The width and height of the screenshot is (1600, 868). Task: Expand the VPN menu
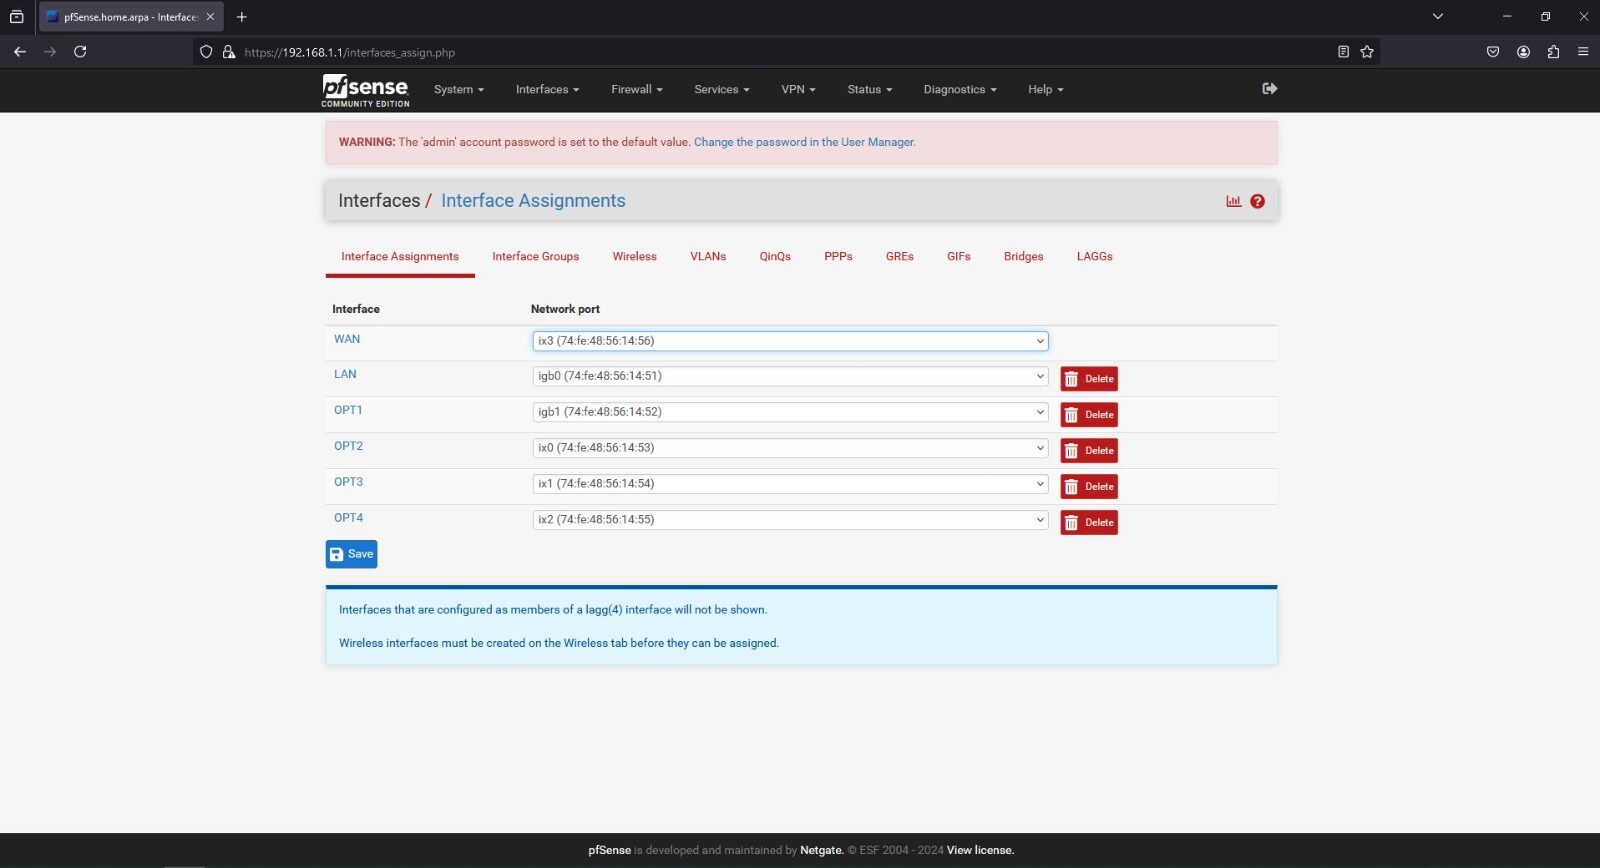coord(798,90)
